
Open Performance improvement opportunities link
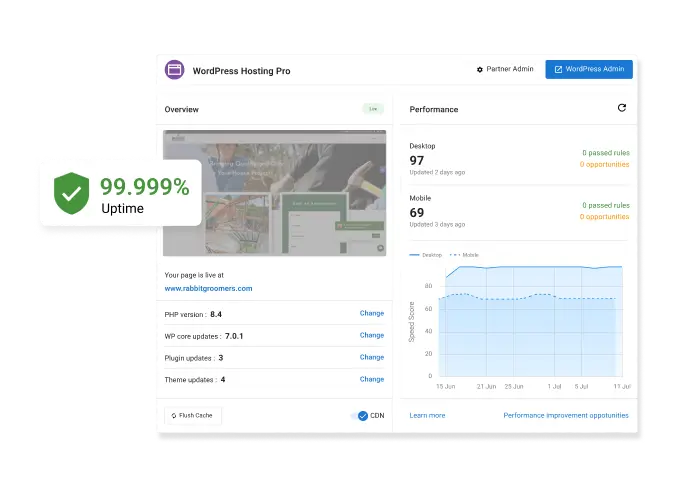(x=566, y=415)
